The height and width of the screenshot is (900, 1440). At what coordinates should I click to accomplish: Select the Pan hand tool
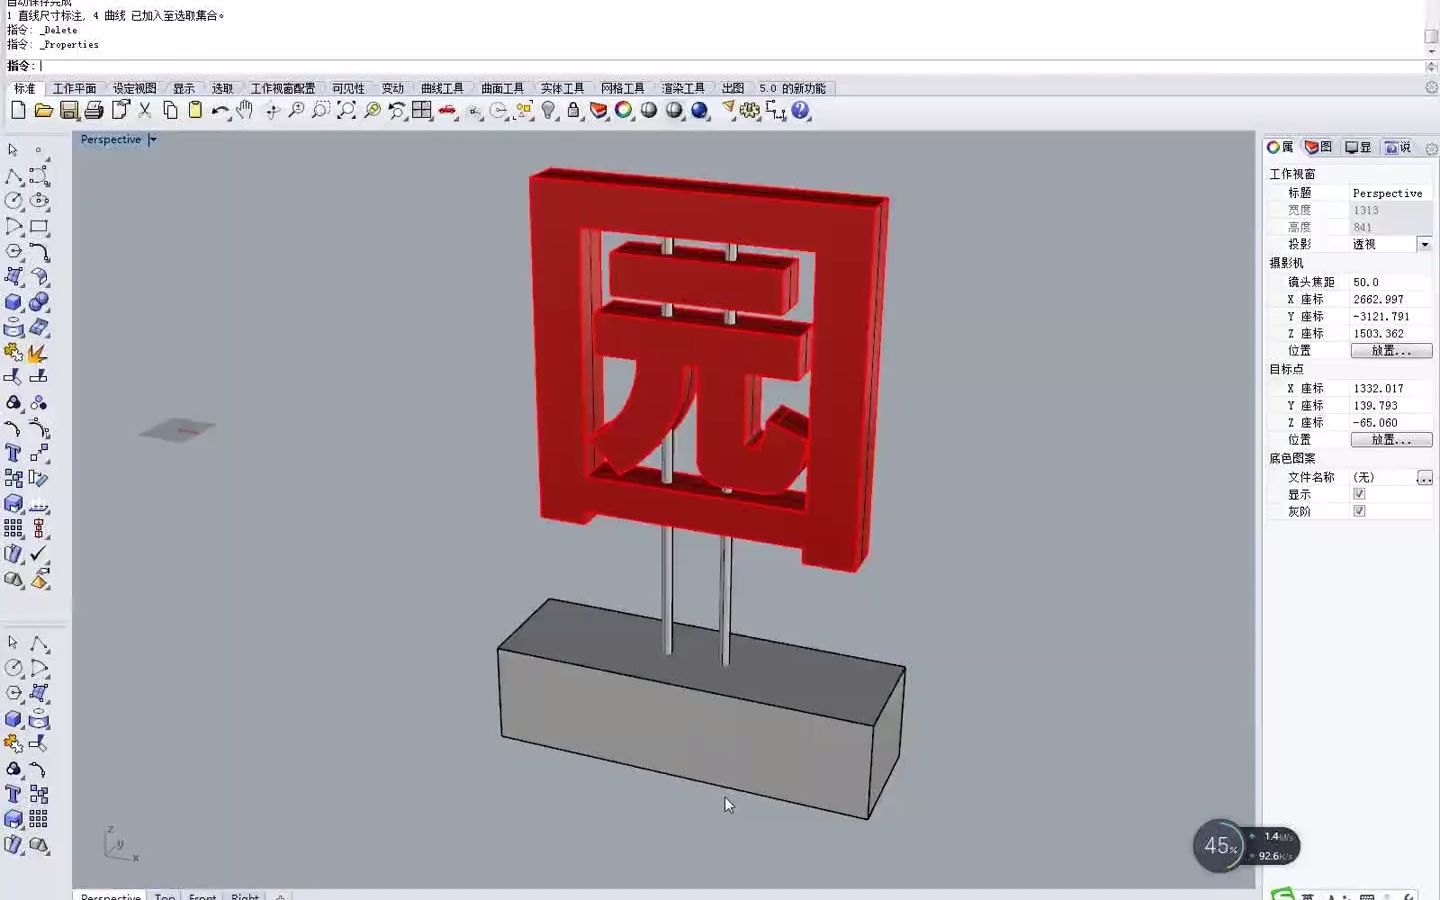245,111
